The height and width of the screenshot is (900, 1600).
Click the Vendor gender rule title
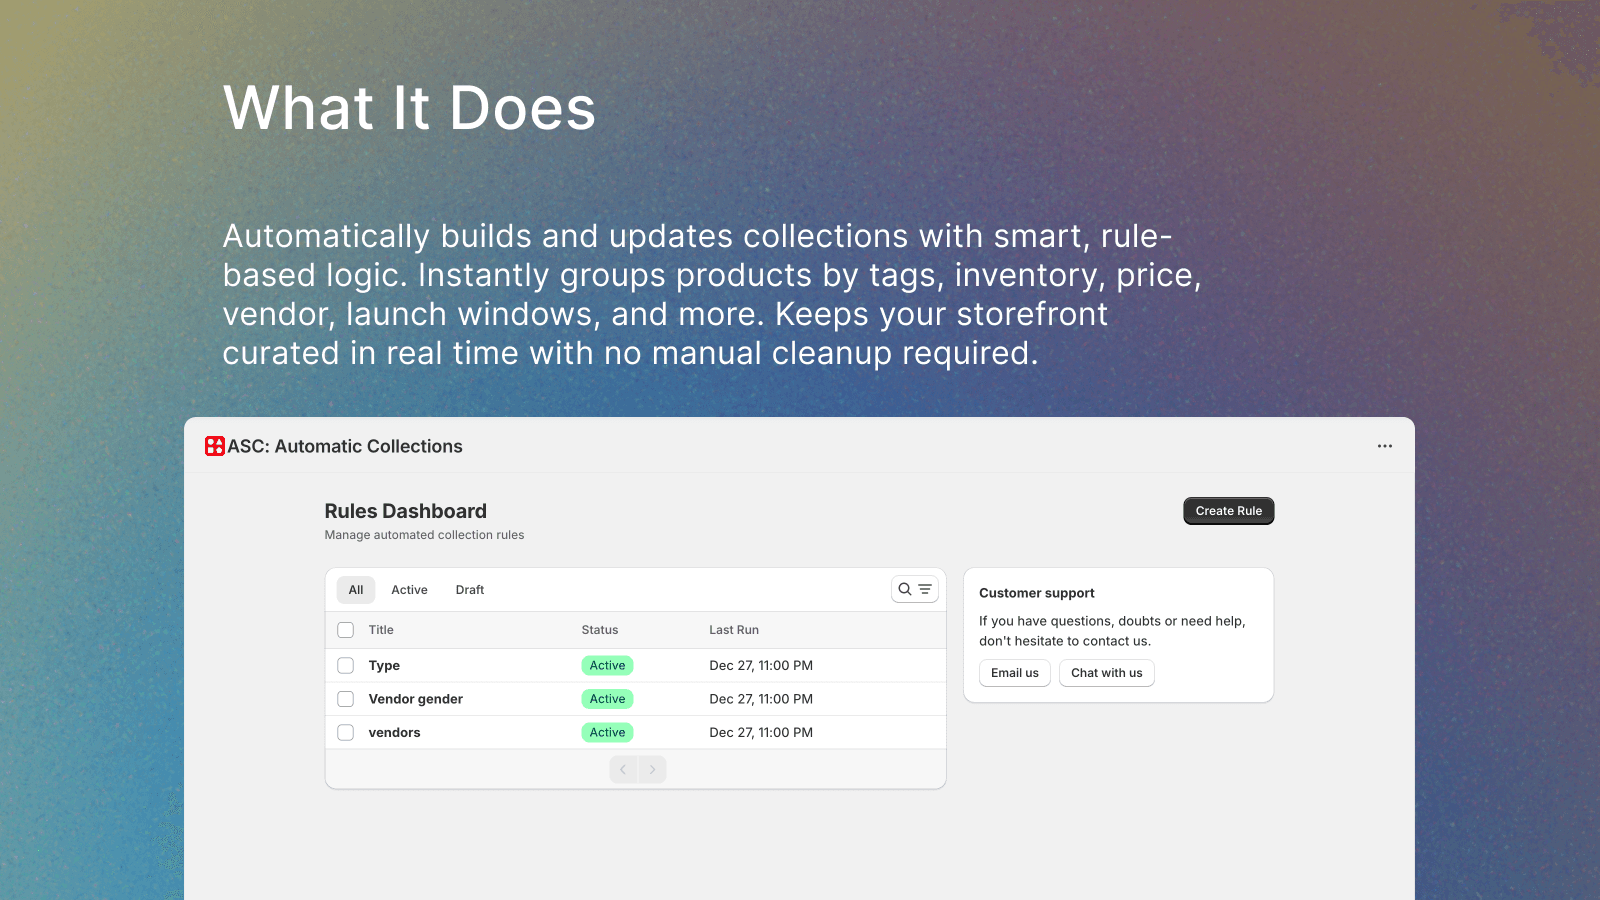(414, 698)
